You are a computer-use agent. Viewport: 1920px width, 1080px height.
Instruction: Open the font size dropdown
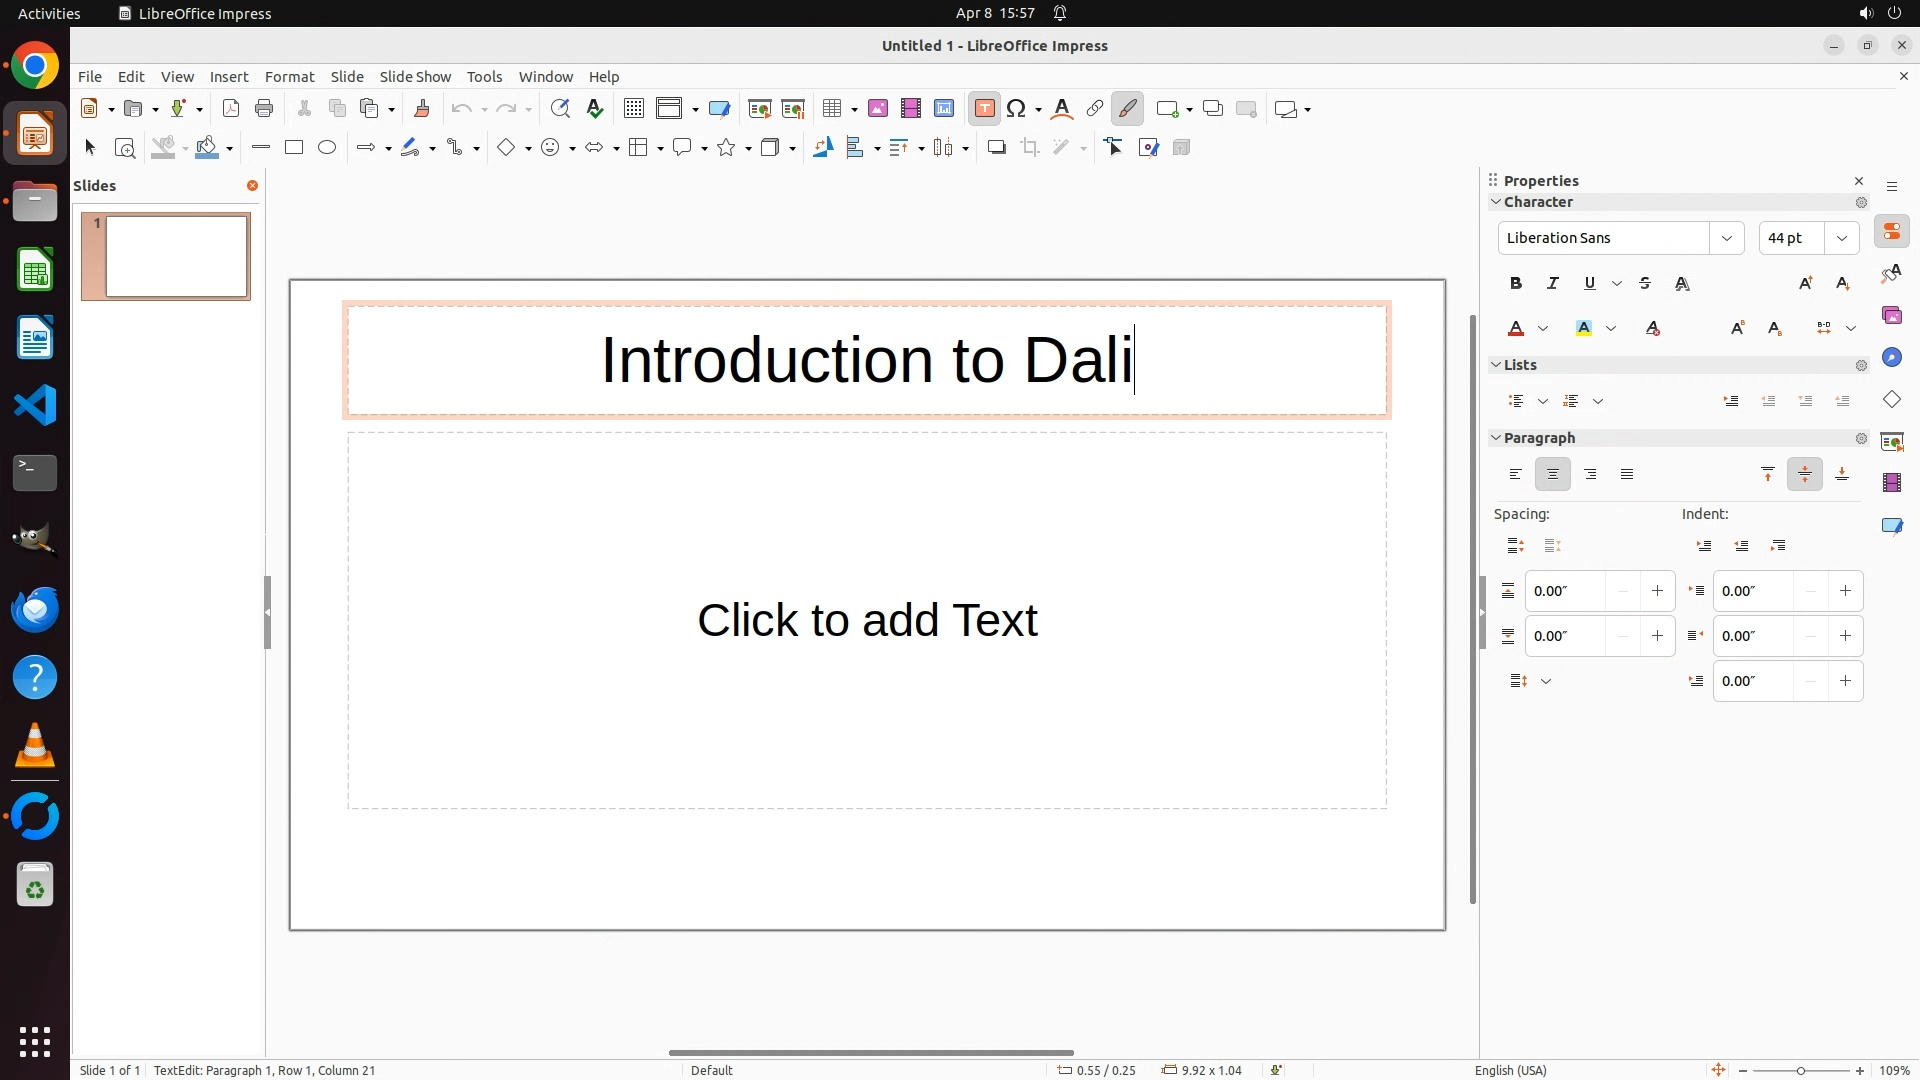click(x=1842, y=238)
